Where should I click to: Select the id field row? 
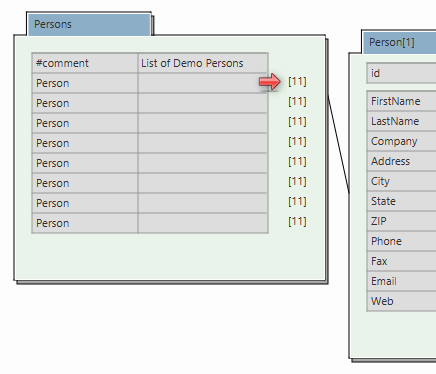402,73
